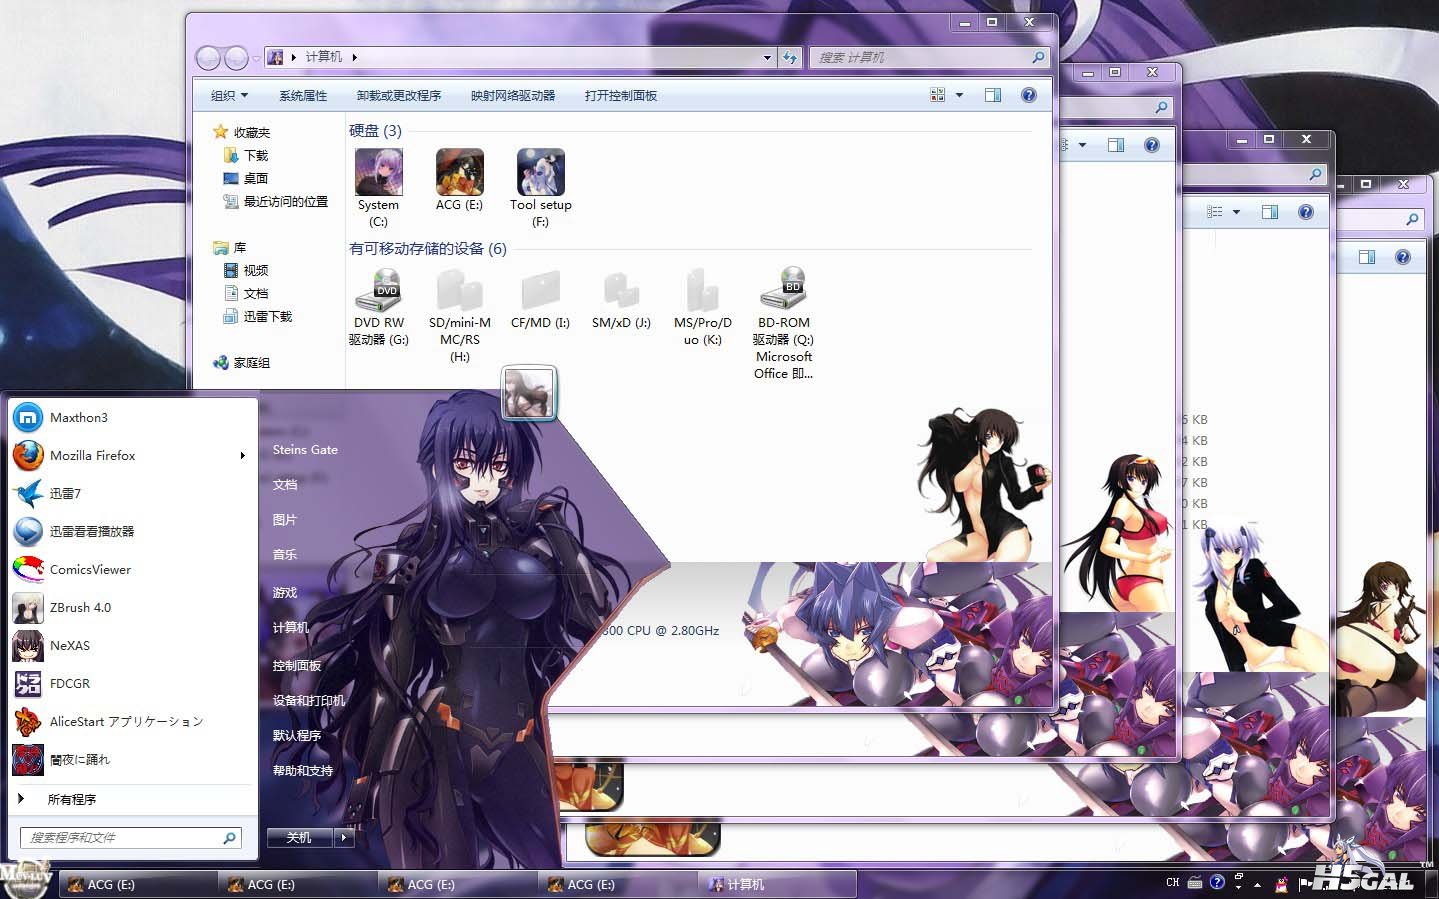Viewport: 1439px width, 899px height.
Task: Open the 组织 dropdown menu
Action: tap(229, 96)
